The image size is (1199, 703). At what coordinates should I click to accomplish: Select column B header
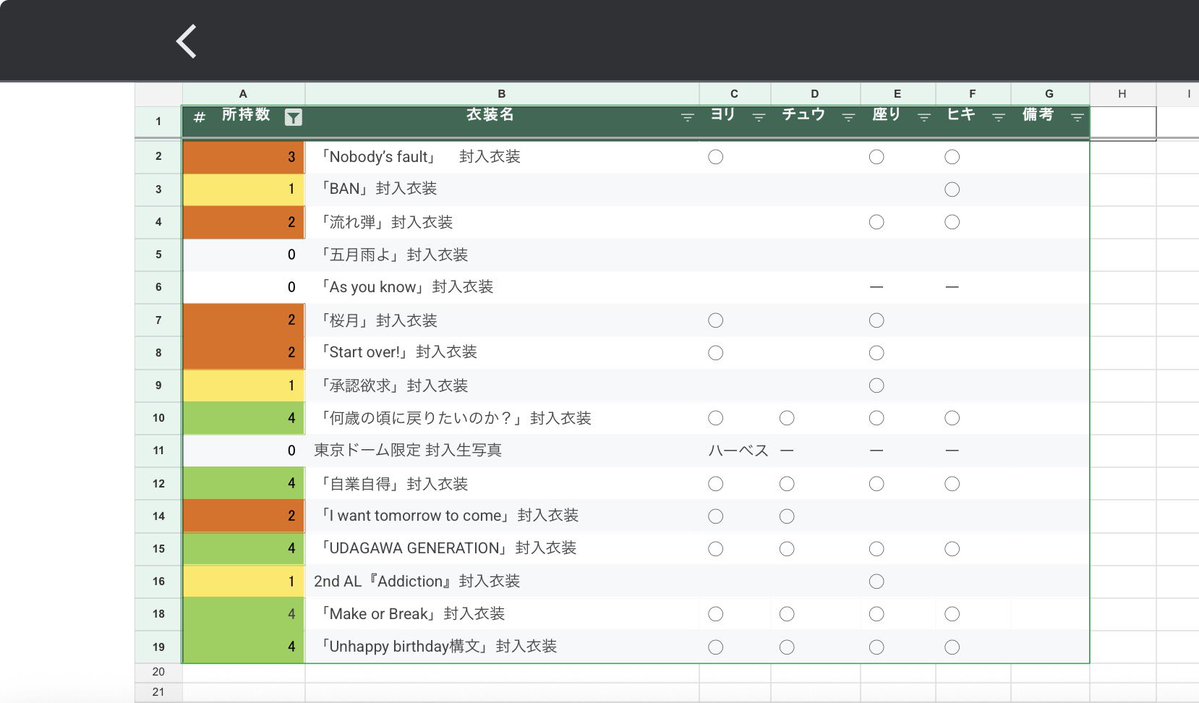tap(502, 93)
